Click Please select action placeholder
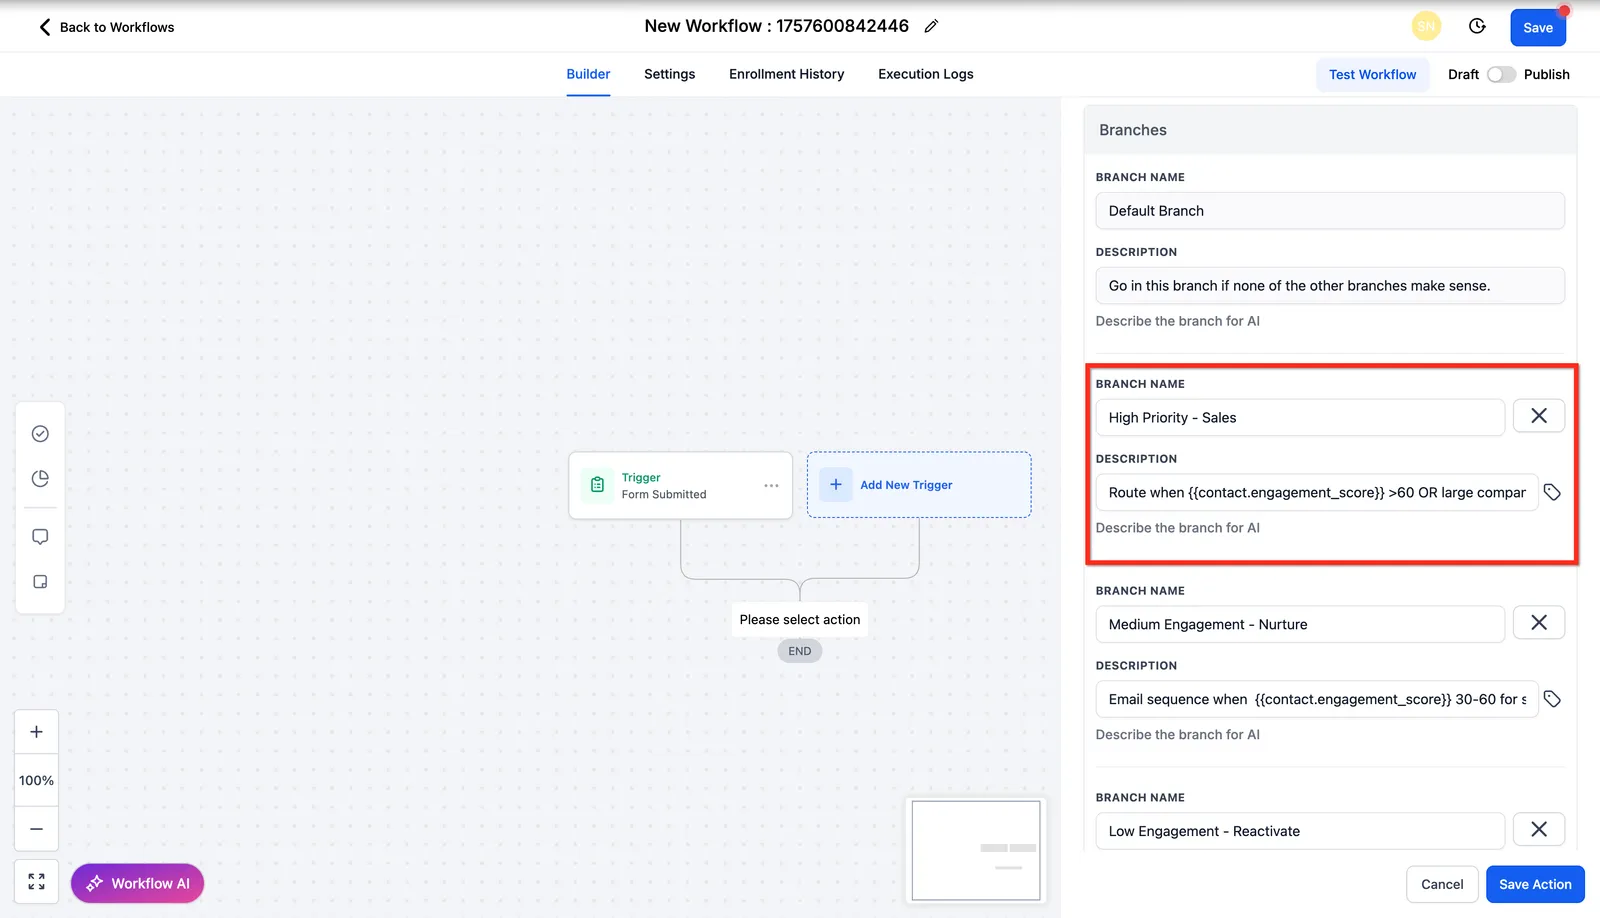Image resolution: width=1600 pixels, height=918 pixels. pos(800,619)
